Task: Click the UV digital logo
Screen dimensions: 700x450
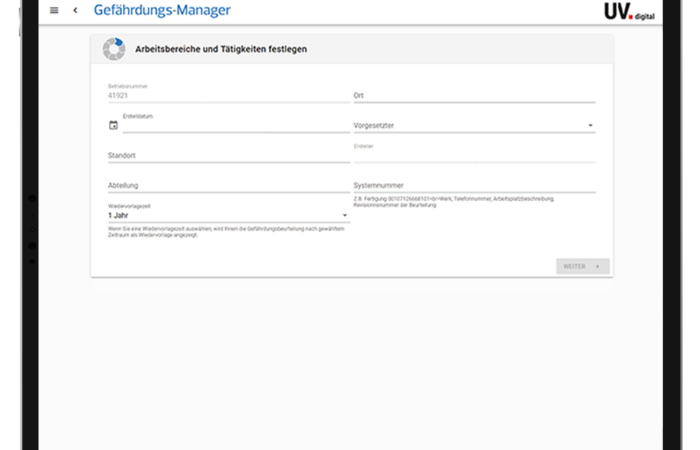Action: coord(629,12)
